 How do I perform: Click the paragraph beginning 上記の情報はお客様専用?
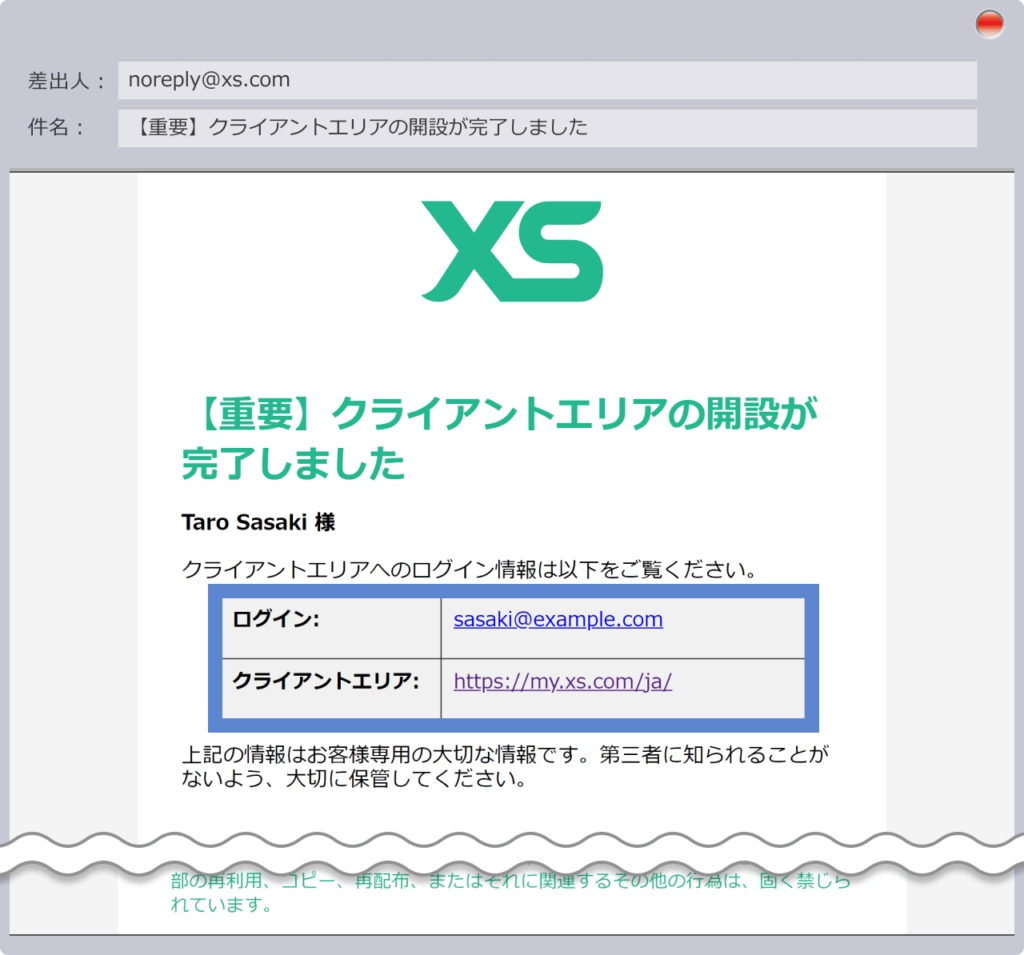click(505, 767)
